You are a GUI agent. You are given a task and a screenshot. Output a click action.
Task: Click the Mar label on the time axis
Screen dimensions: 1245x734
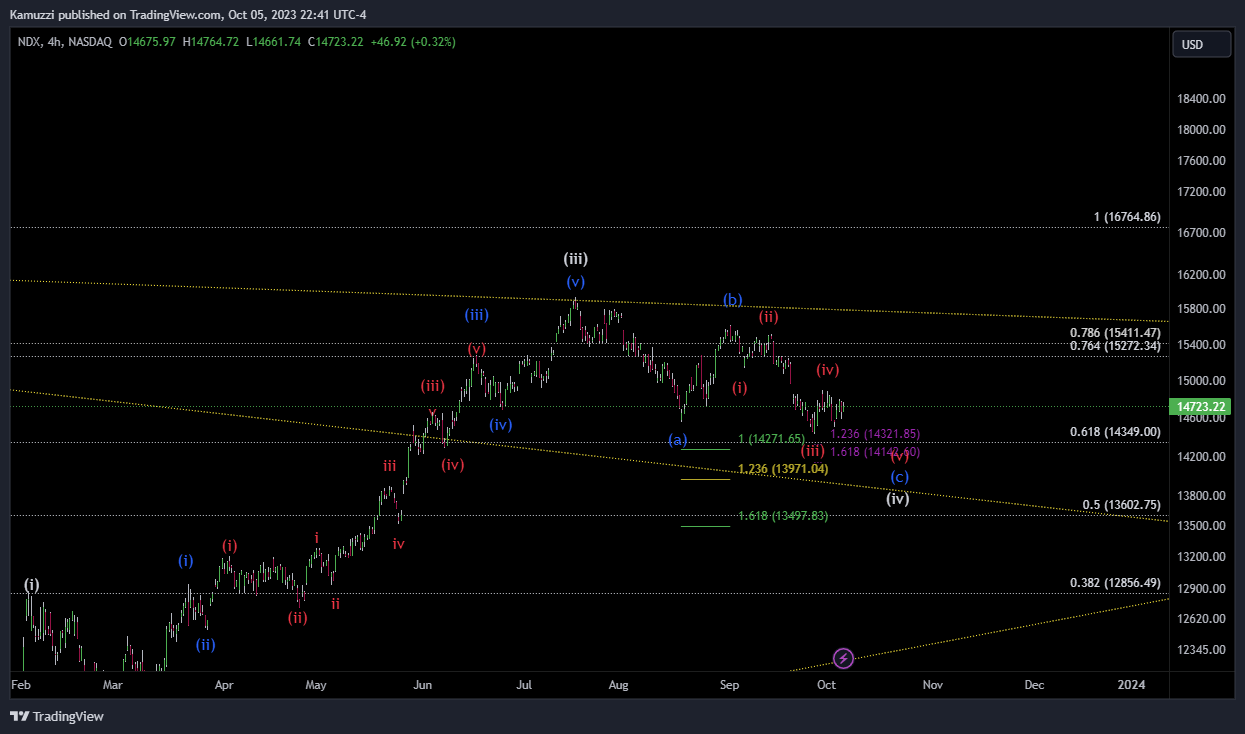(x=113, y=685)
